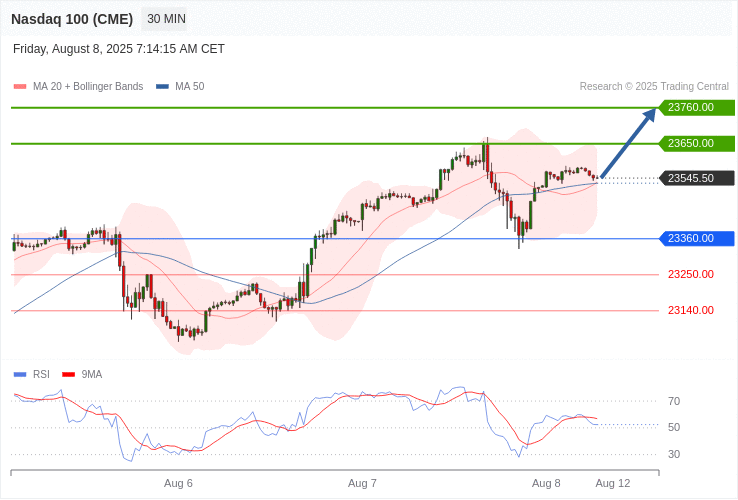Click the 23545.50 current price tag
The width and height of the screenshot is (738, 500).
pyautogui.click(x=697, y=178)
